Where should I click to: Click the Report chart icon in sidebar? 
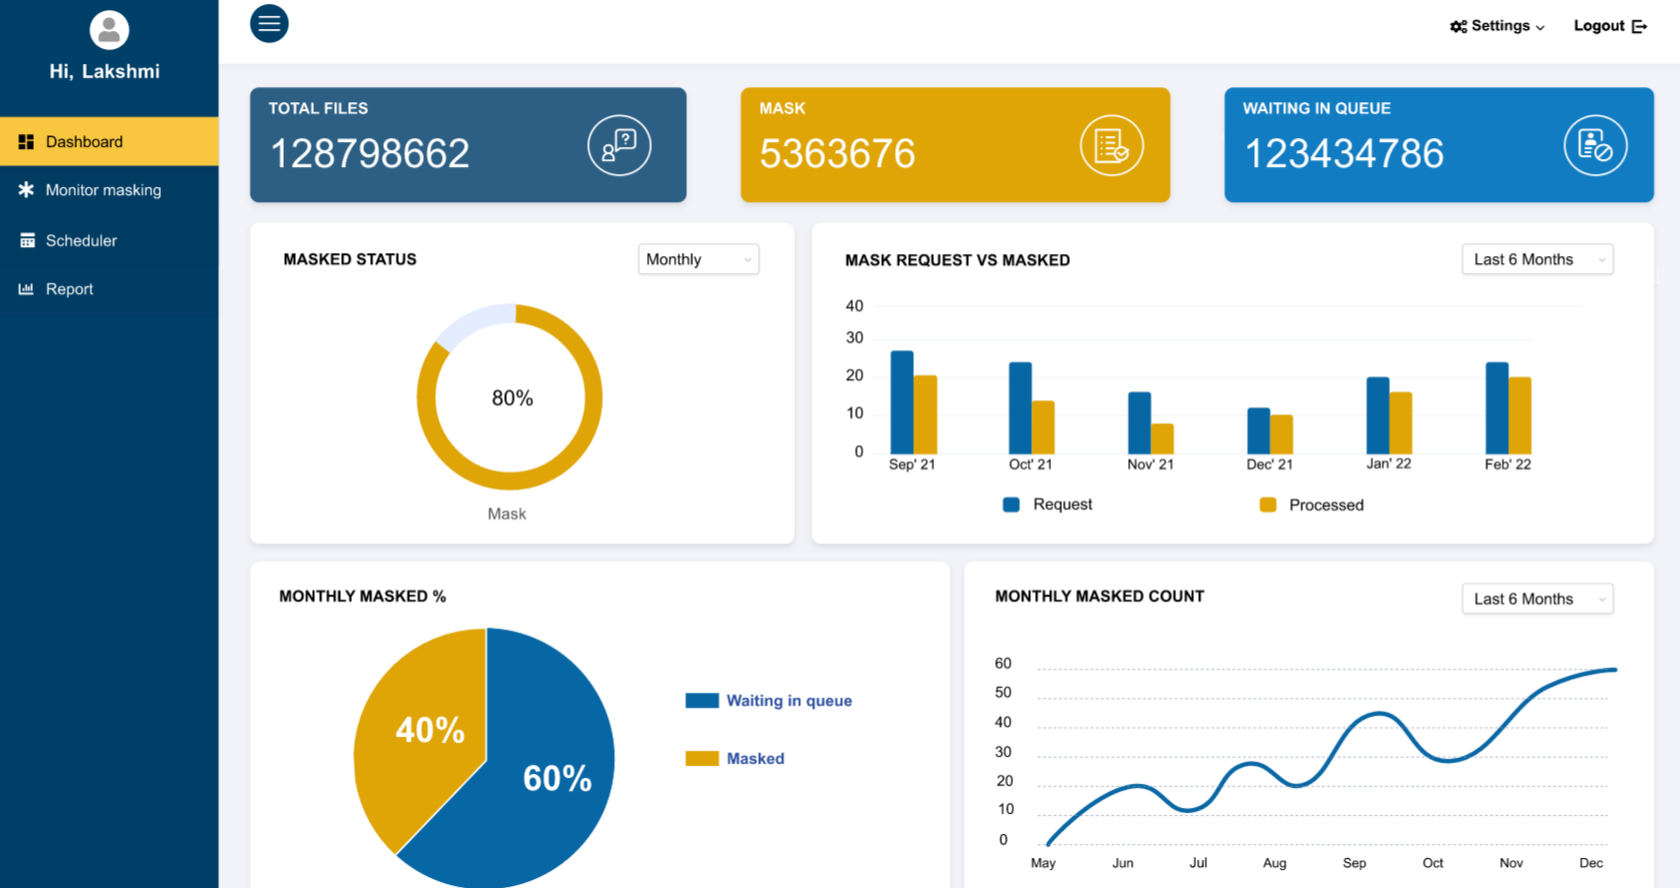(26, 289)
